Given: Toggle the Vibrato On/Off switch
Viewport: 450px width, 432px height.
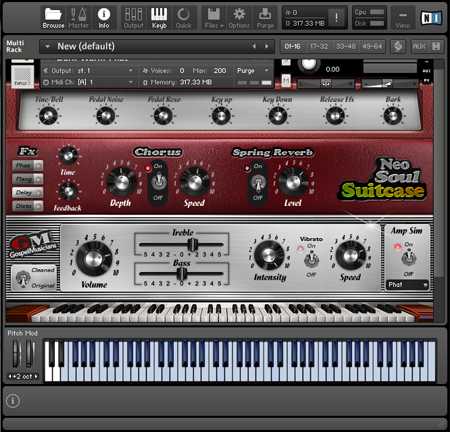Looking at the screenshot, I should click(x=311, y=260).
